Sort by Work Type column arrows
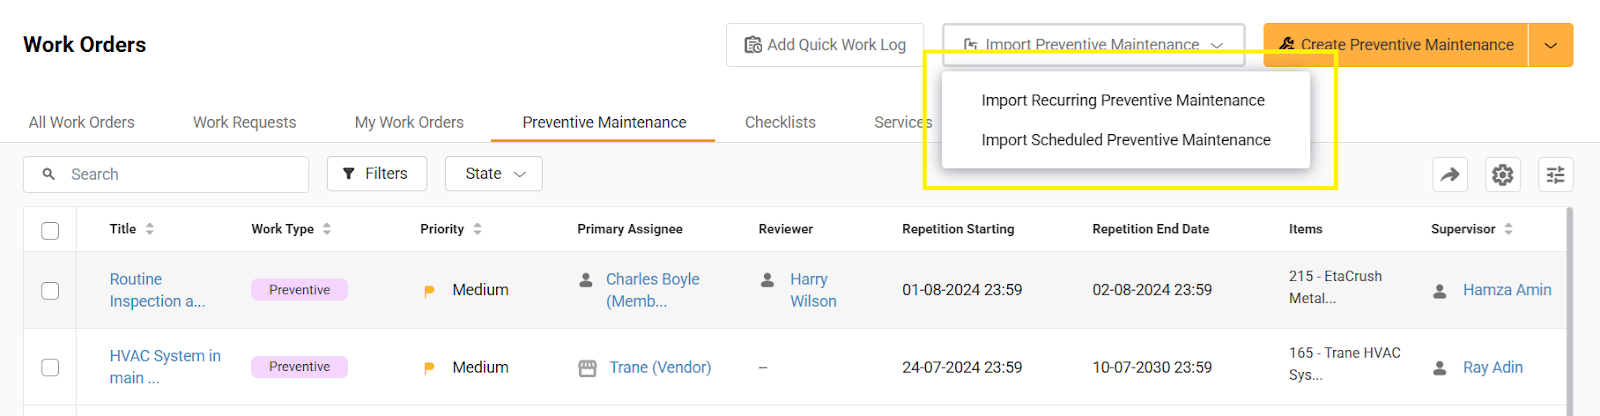Viewport: 1600px width, 416px height. pos(327,229)
